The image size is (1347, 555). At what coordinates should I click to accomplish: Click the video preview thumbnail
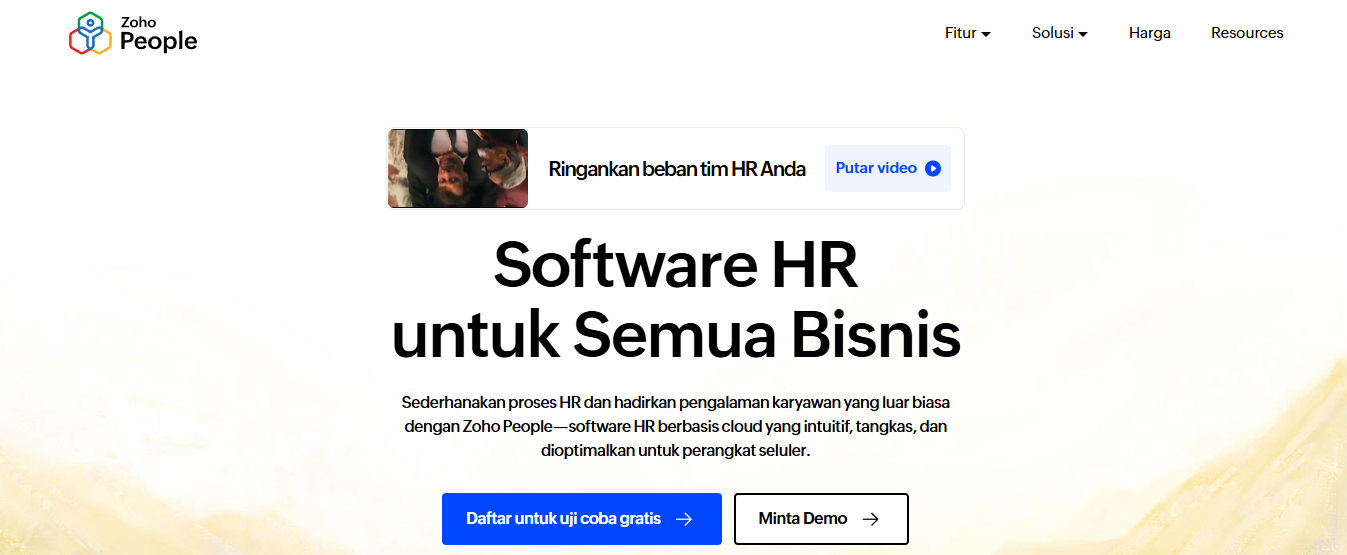click(x=458, y=168)
